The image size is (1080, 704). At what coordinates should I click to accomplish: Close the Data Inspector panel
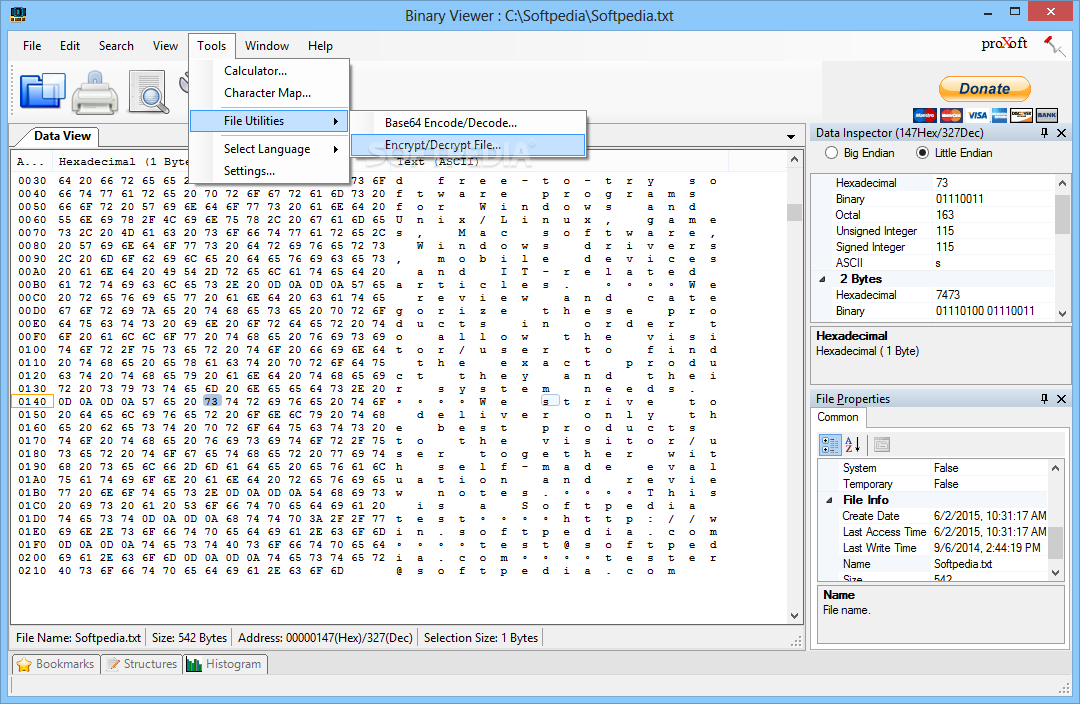1061,133
